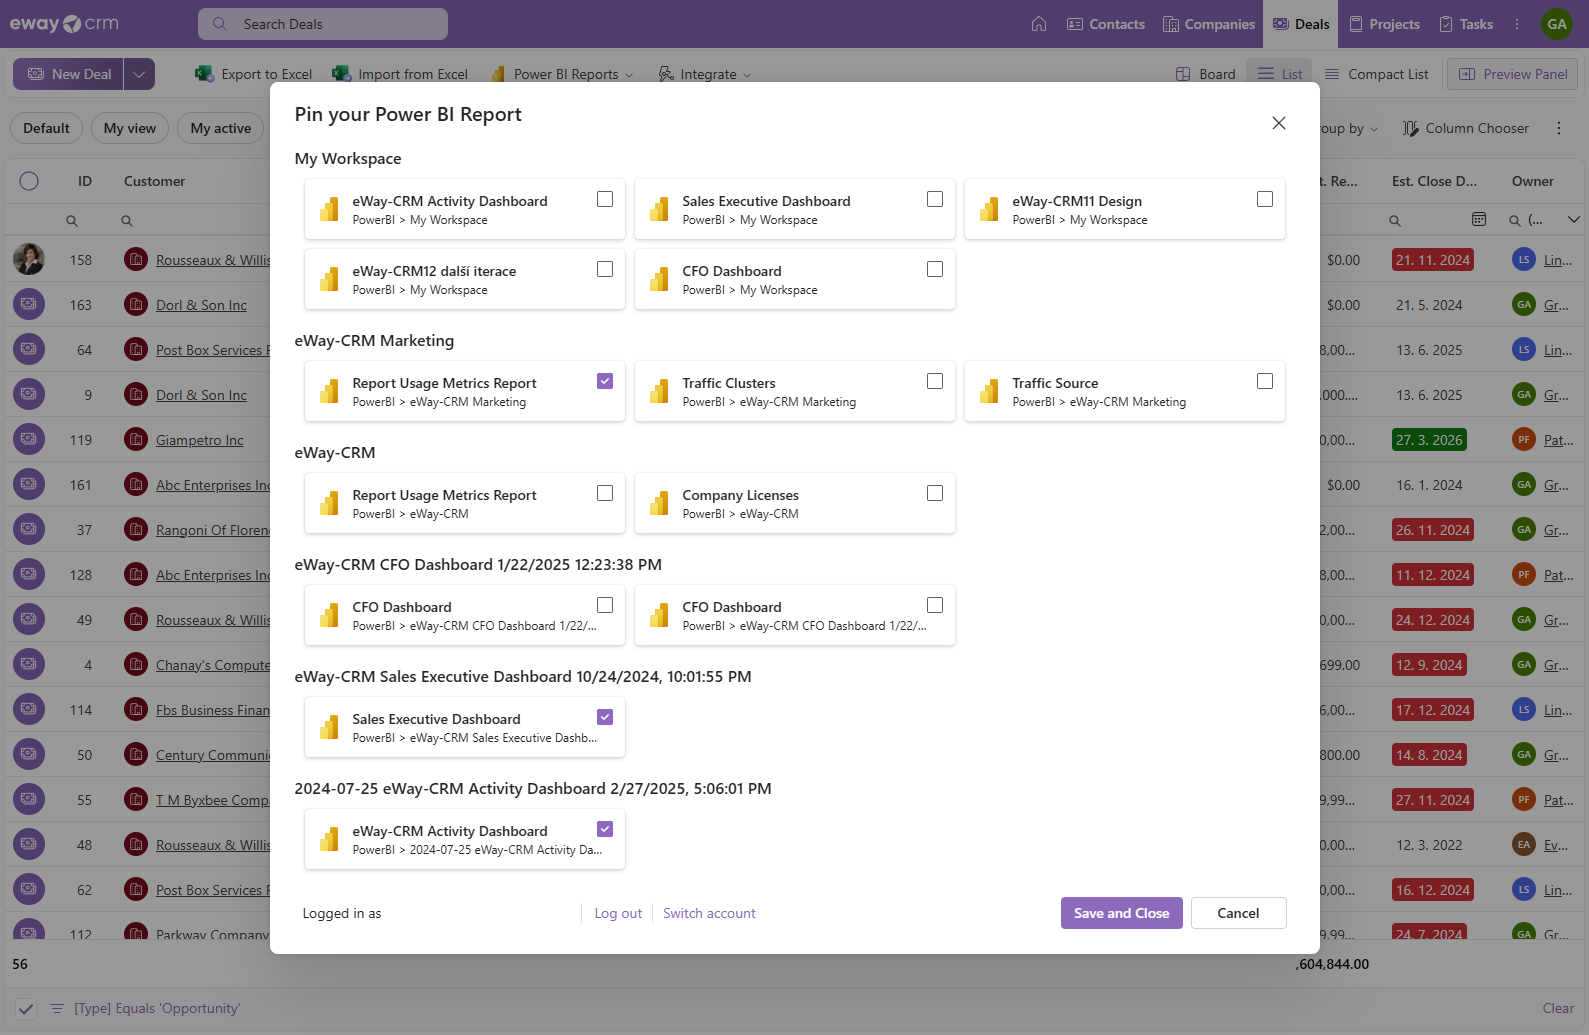
Task: Toggle the Type Equals Opportunity filter checkbox
Action: [x=26, y=1008]
